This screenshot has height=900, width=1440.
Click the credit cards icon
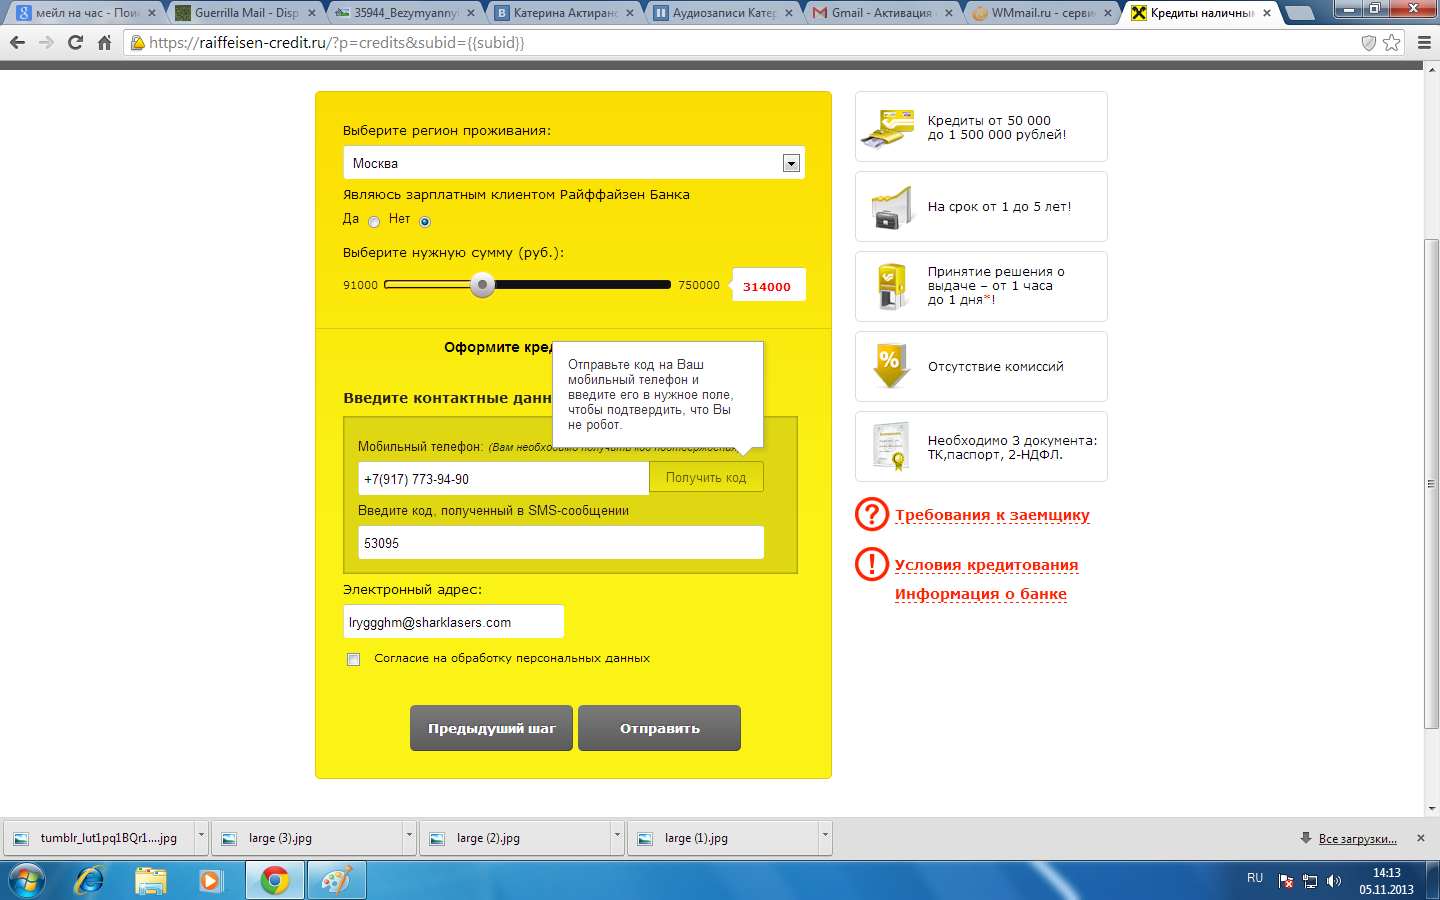coord(889,127)
